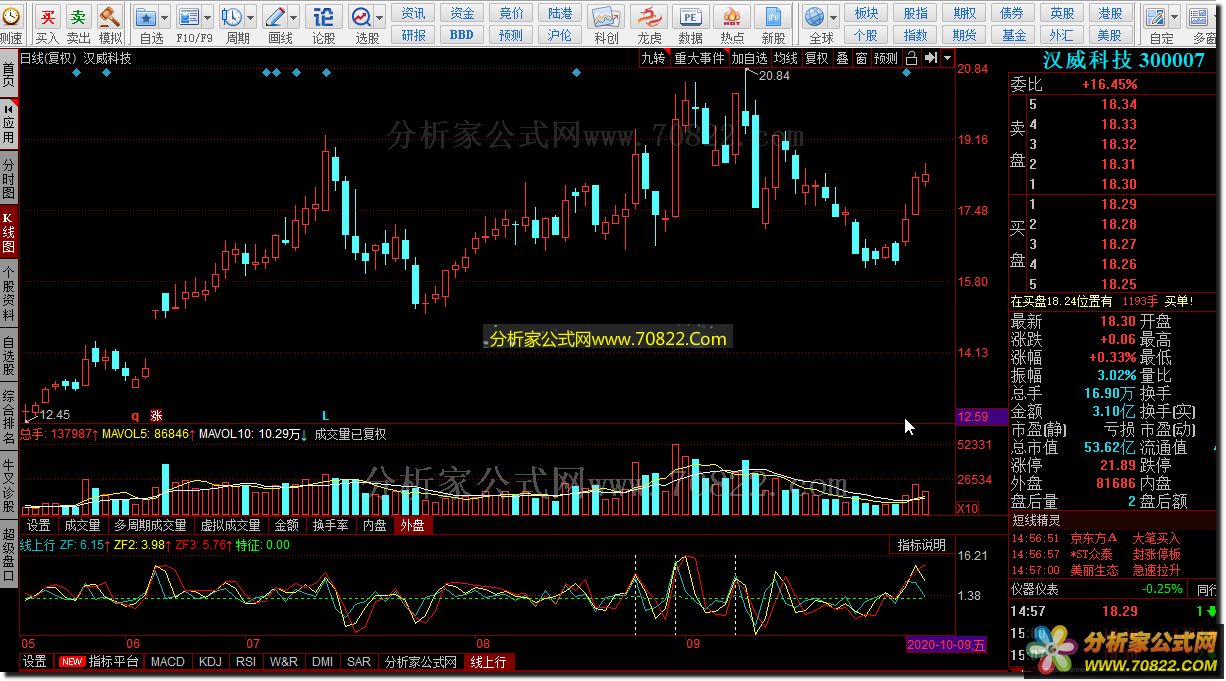
Task: Open the F10/F9 company info icon
Action: point(187,17)
